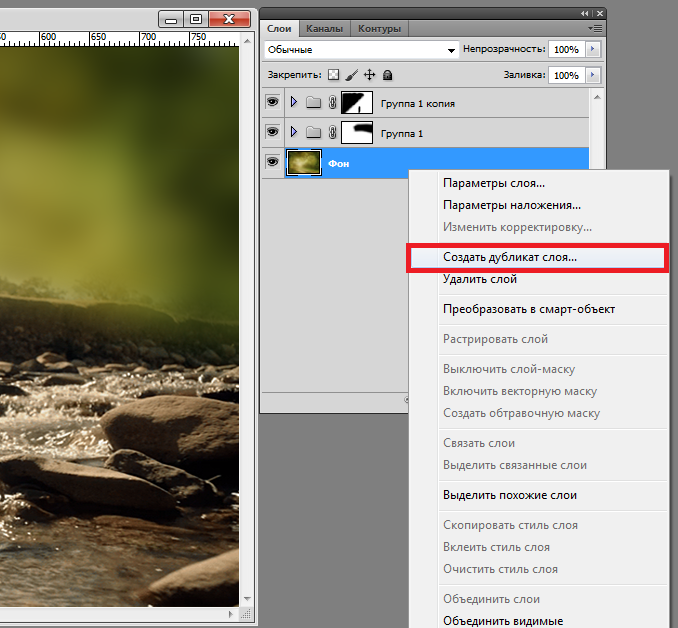Click the mask link chain icon of Группа 1
This screenshot has width=678, height=628.
(x=332, y=132)
